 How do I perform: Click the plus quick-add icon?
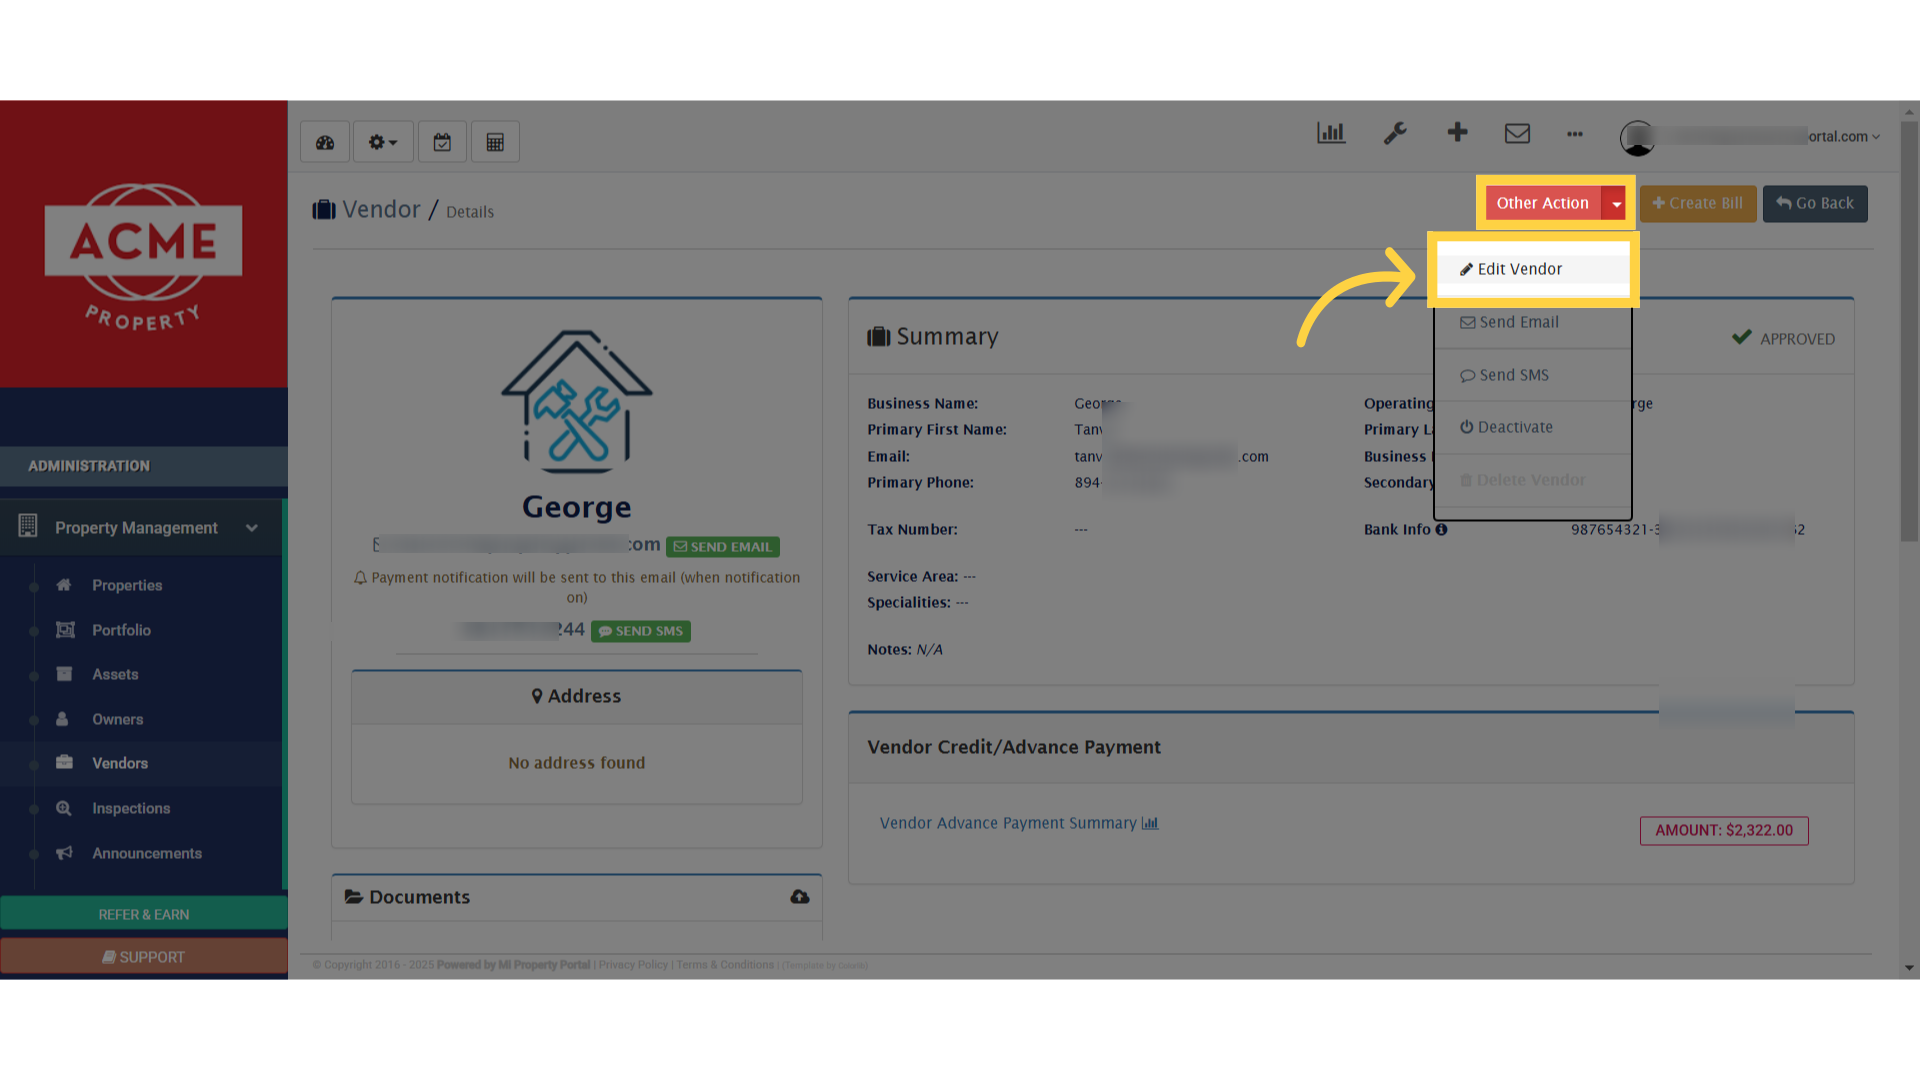[x=1457, y=132]
